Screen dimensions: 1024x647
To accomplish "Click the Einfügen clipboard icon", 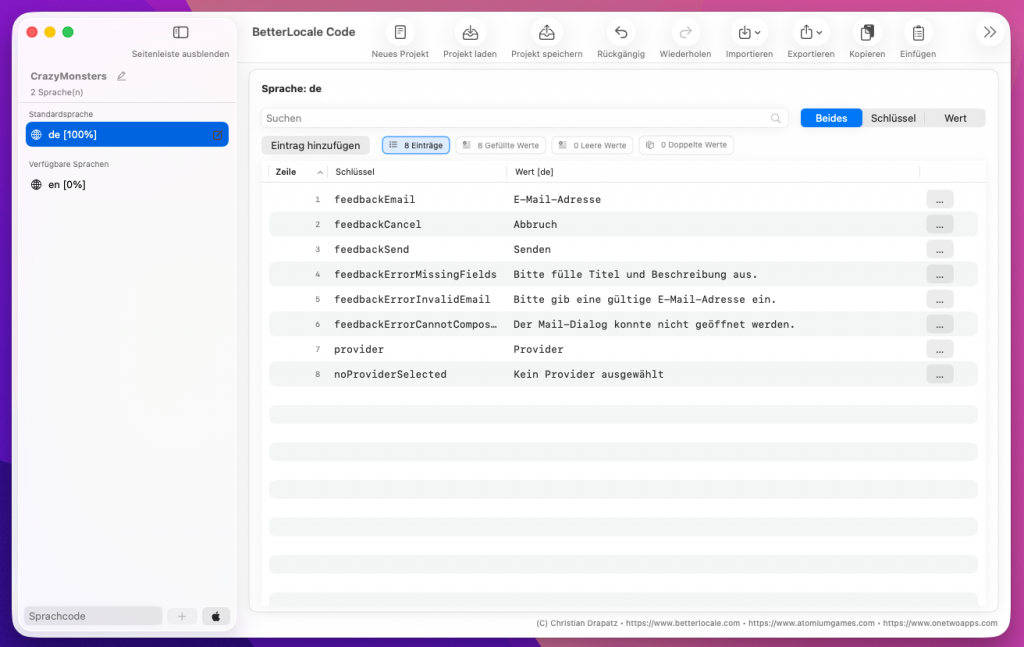I will click(x=918, y=33).
